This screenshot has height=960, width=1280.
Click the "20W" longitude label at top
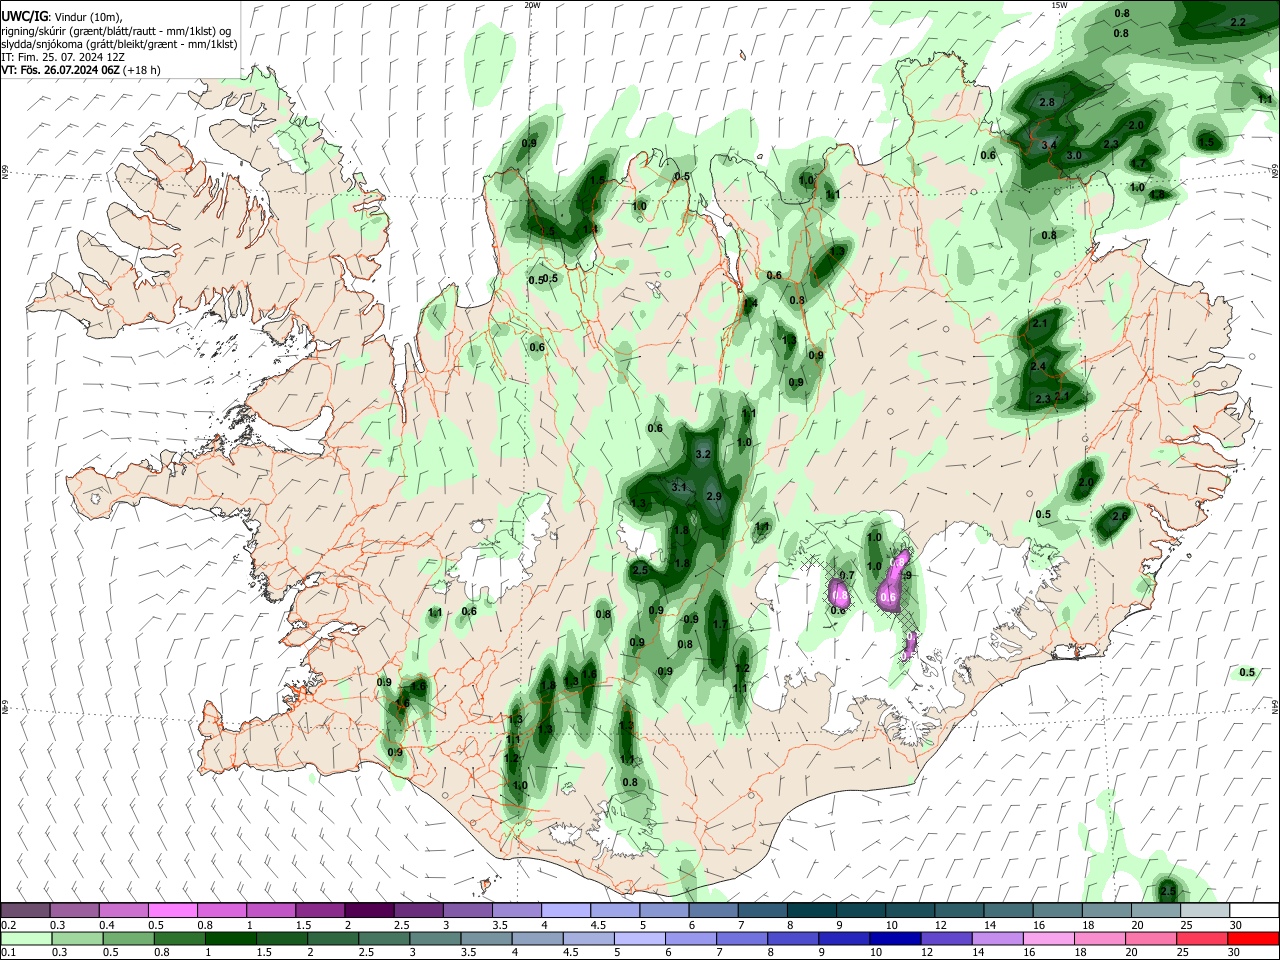point(532,5)
